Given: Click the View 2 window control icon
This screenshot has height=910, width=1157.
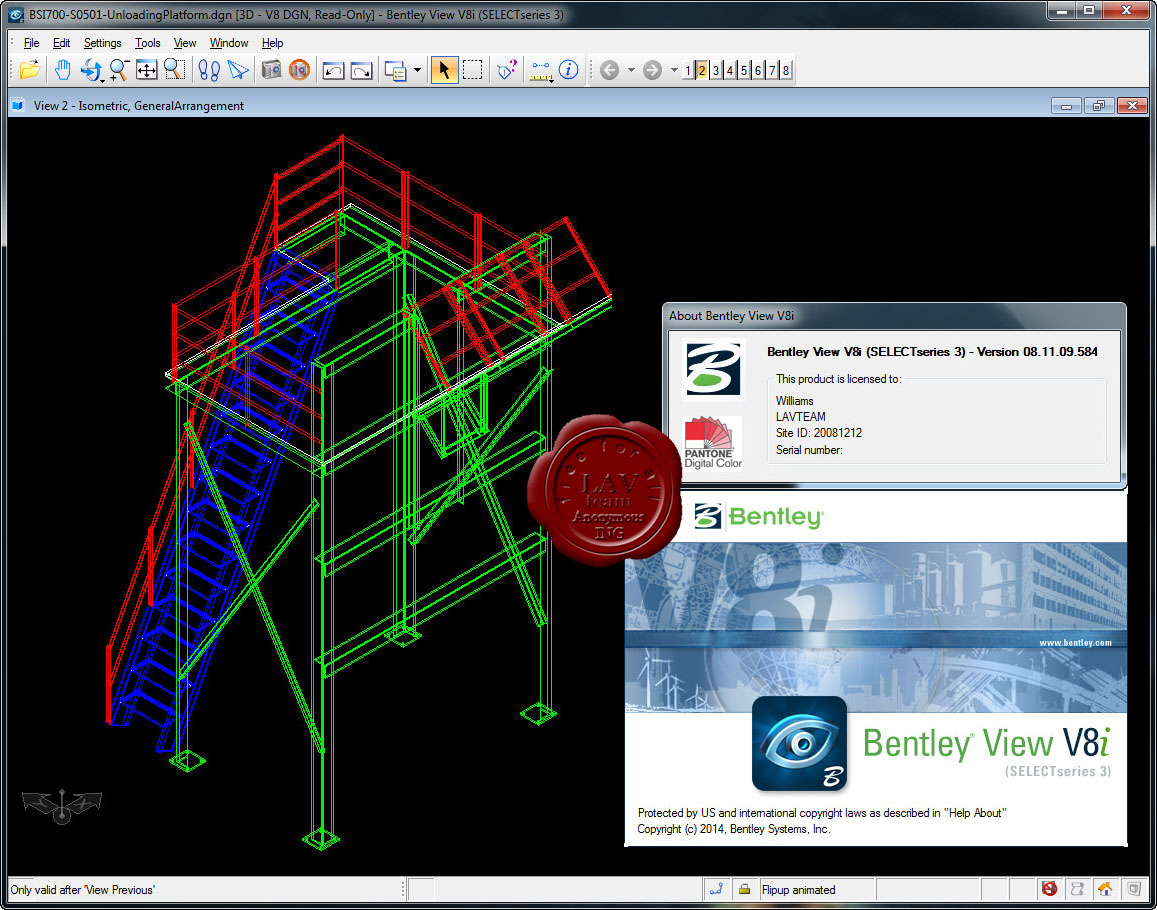Looking at the screenshot, I should tap(18, 106).
